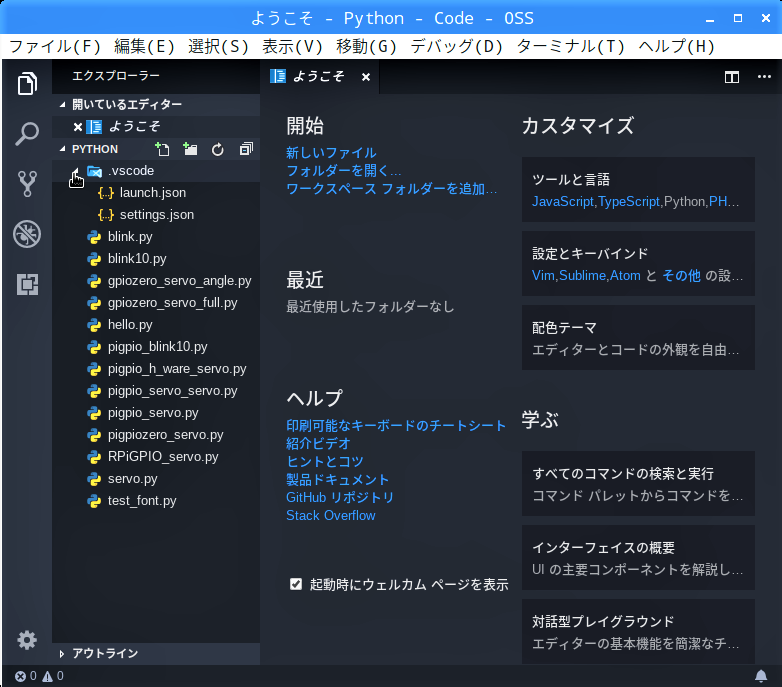
Task: Open the 選択(S) menu
Action: point(218,46)
